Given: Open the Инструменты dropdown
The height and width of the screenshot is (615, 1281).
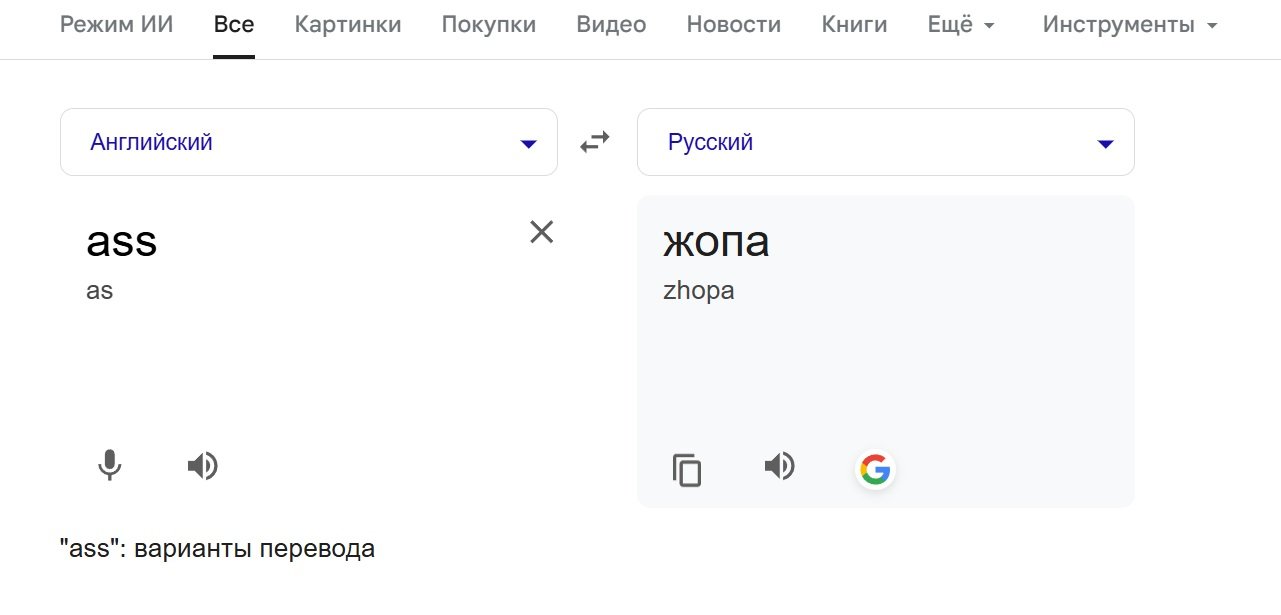Looking at the screenshot, I should point(1130,25).
